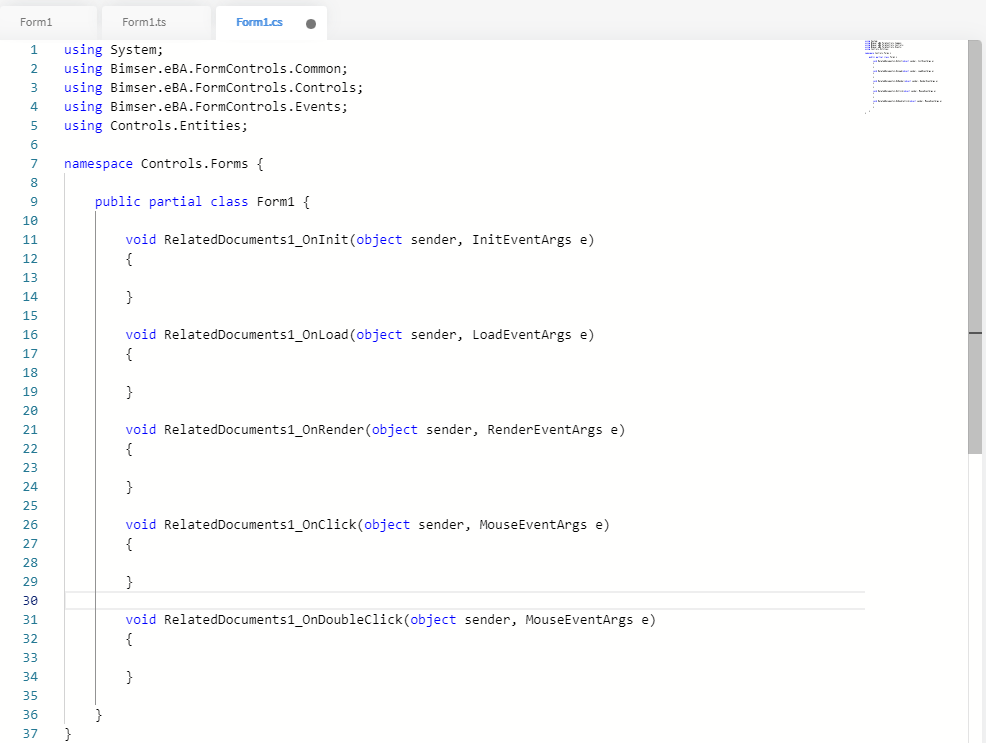This screenshot has height=743, width=986.
Task: Click the namespace keyword on line 7
Action: pos(98,163)
